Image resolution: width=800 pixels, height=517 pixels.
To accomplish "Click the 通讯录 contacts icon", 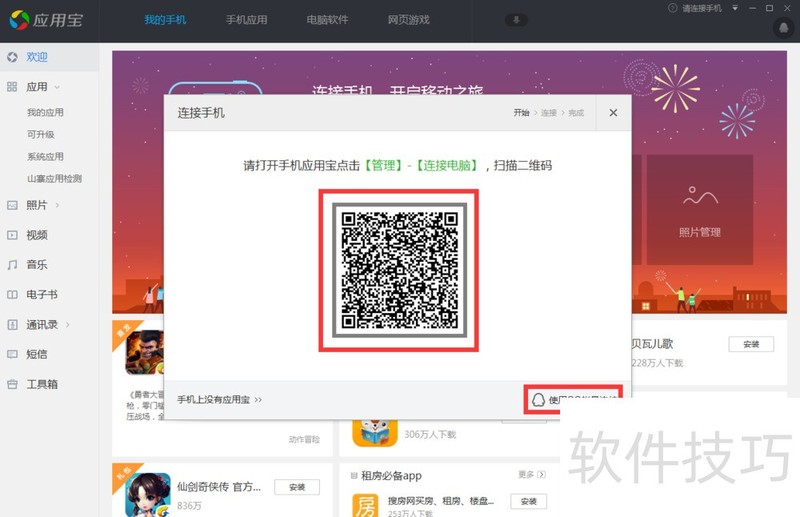I will point(12,324).
